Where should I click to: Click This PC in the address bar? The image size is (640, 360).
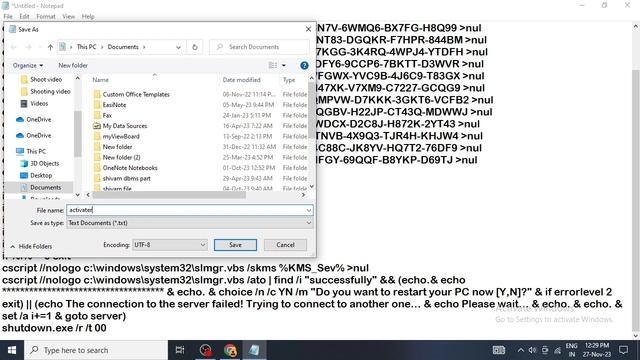pos(87,47)
